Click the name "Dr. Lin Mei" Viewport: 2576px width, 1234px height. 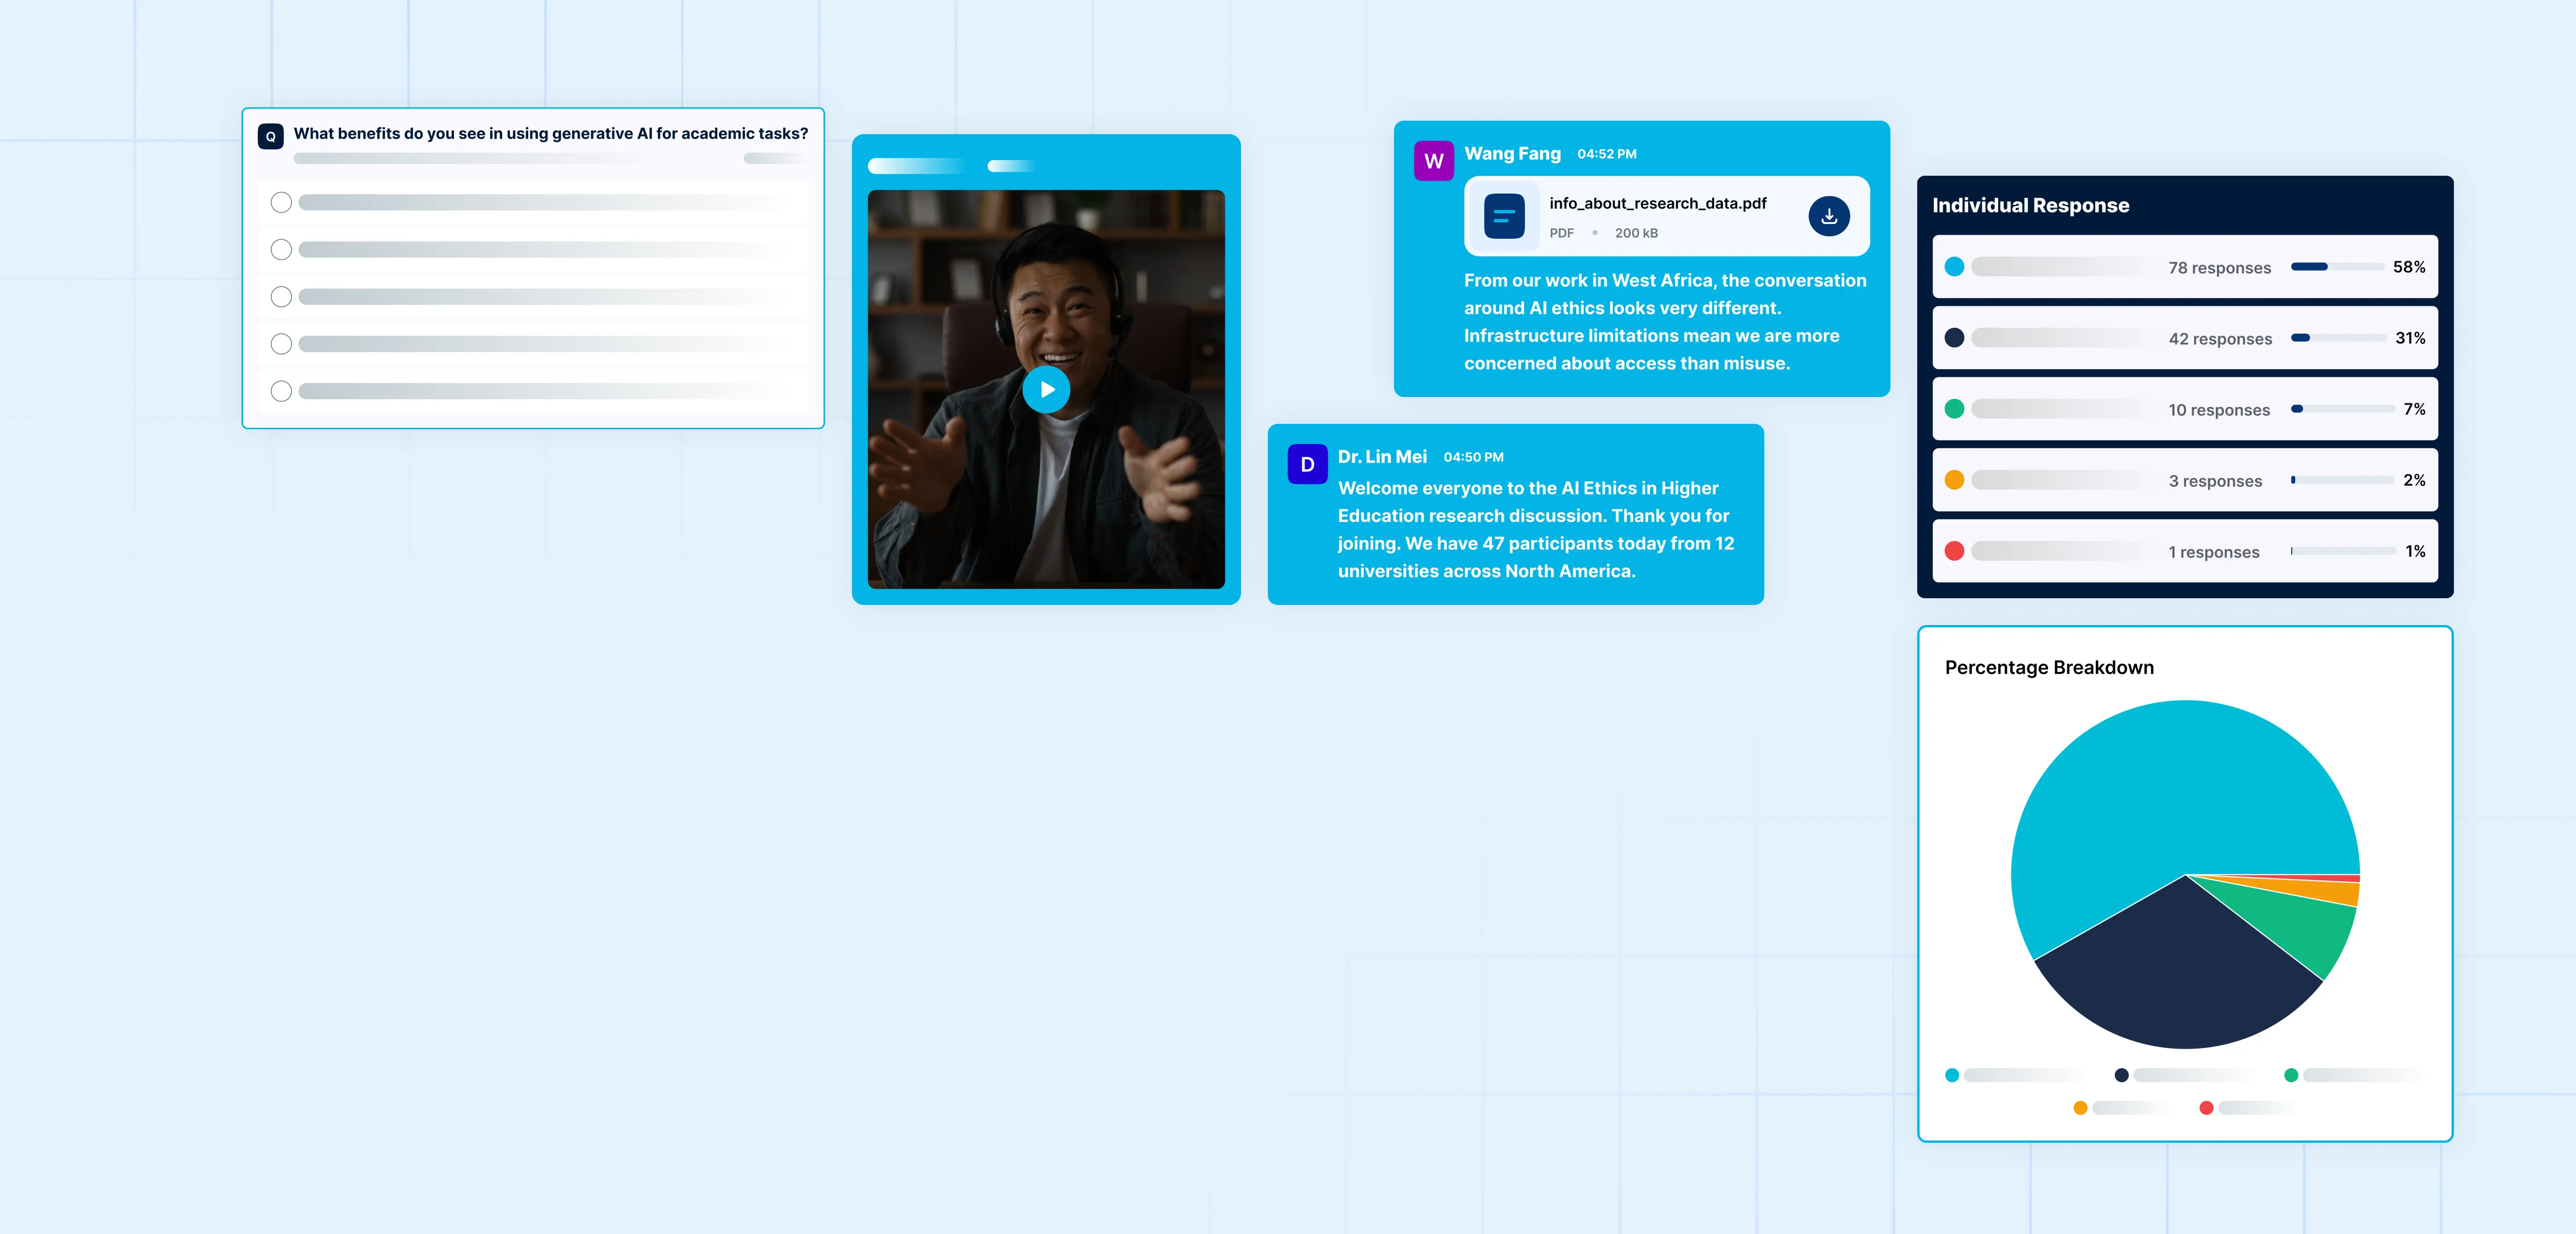coord(1382,457)
